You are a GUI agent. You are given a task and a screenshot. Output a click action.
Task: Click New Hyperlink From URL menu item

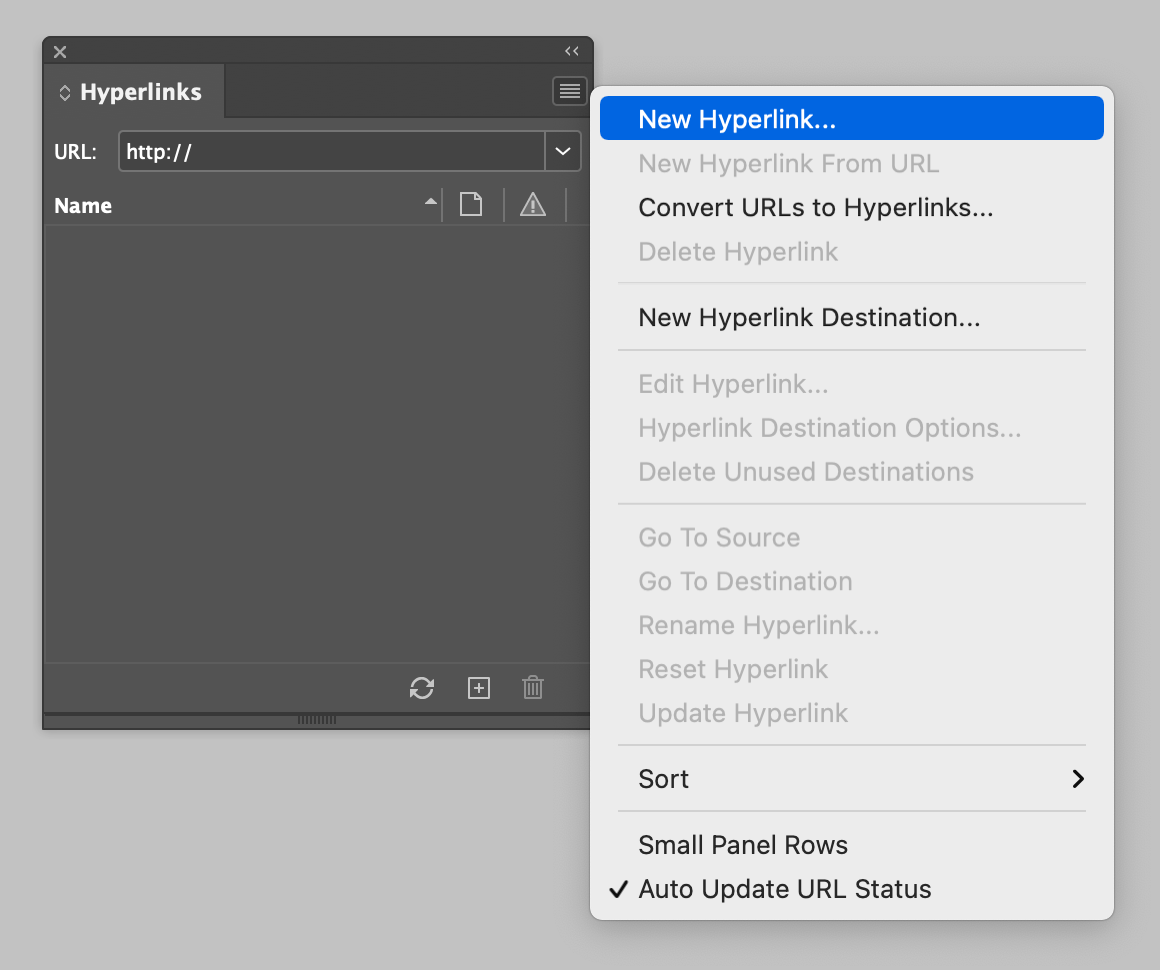pos(852,164)
